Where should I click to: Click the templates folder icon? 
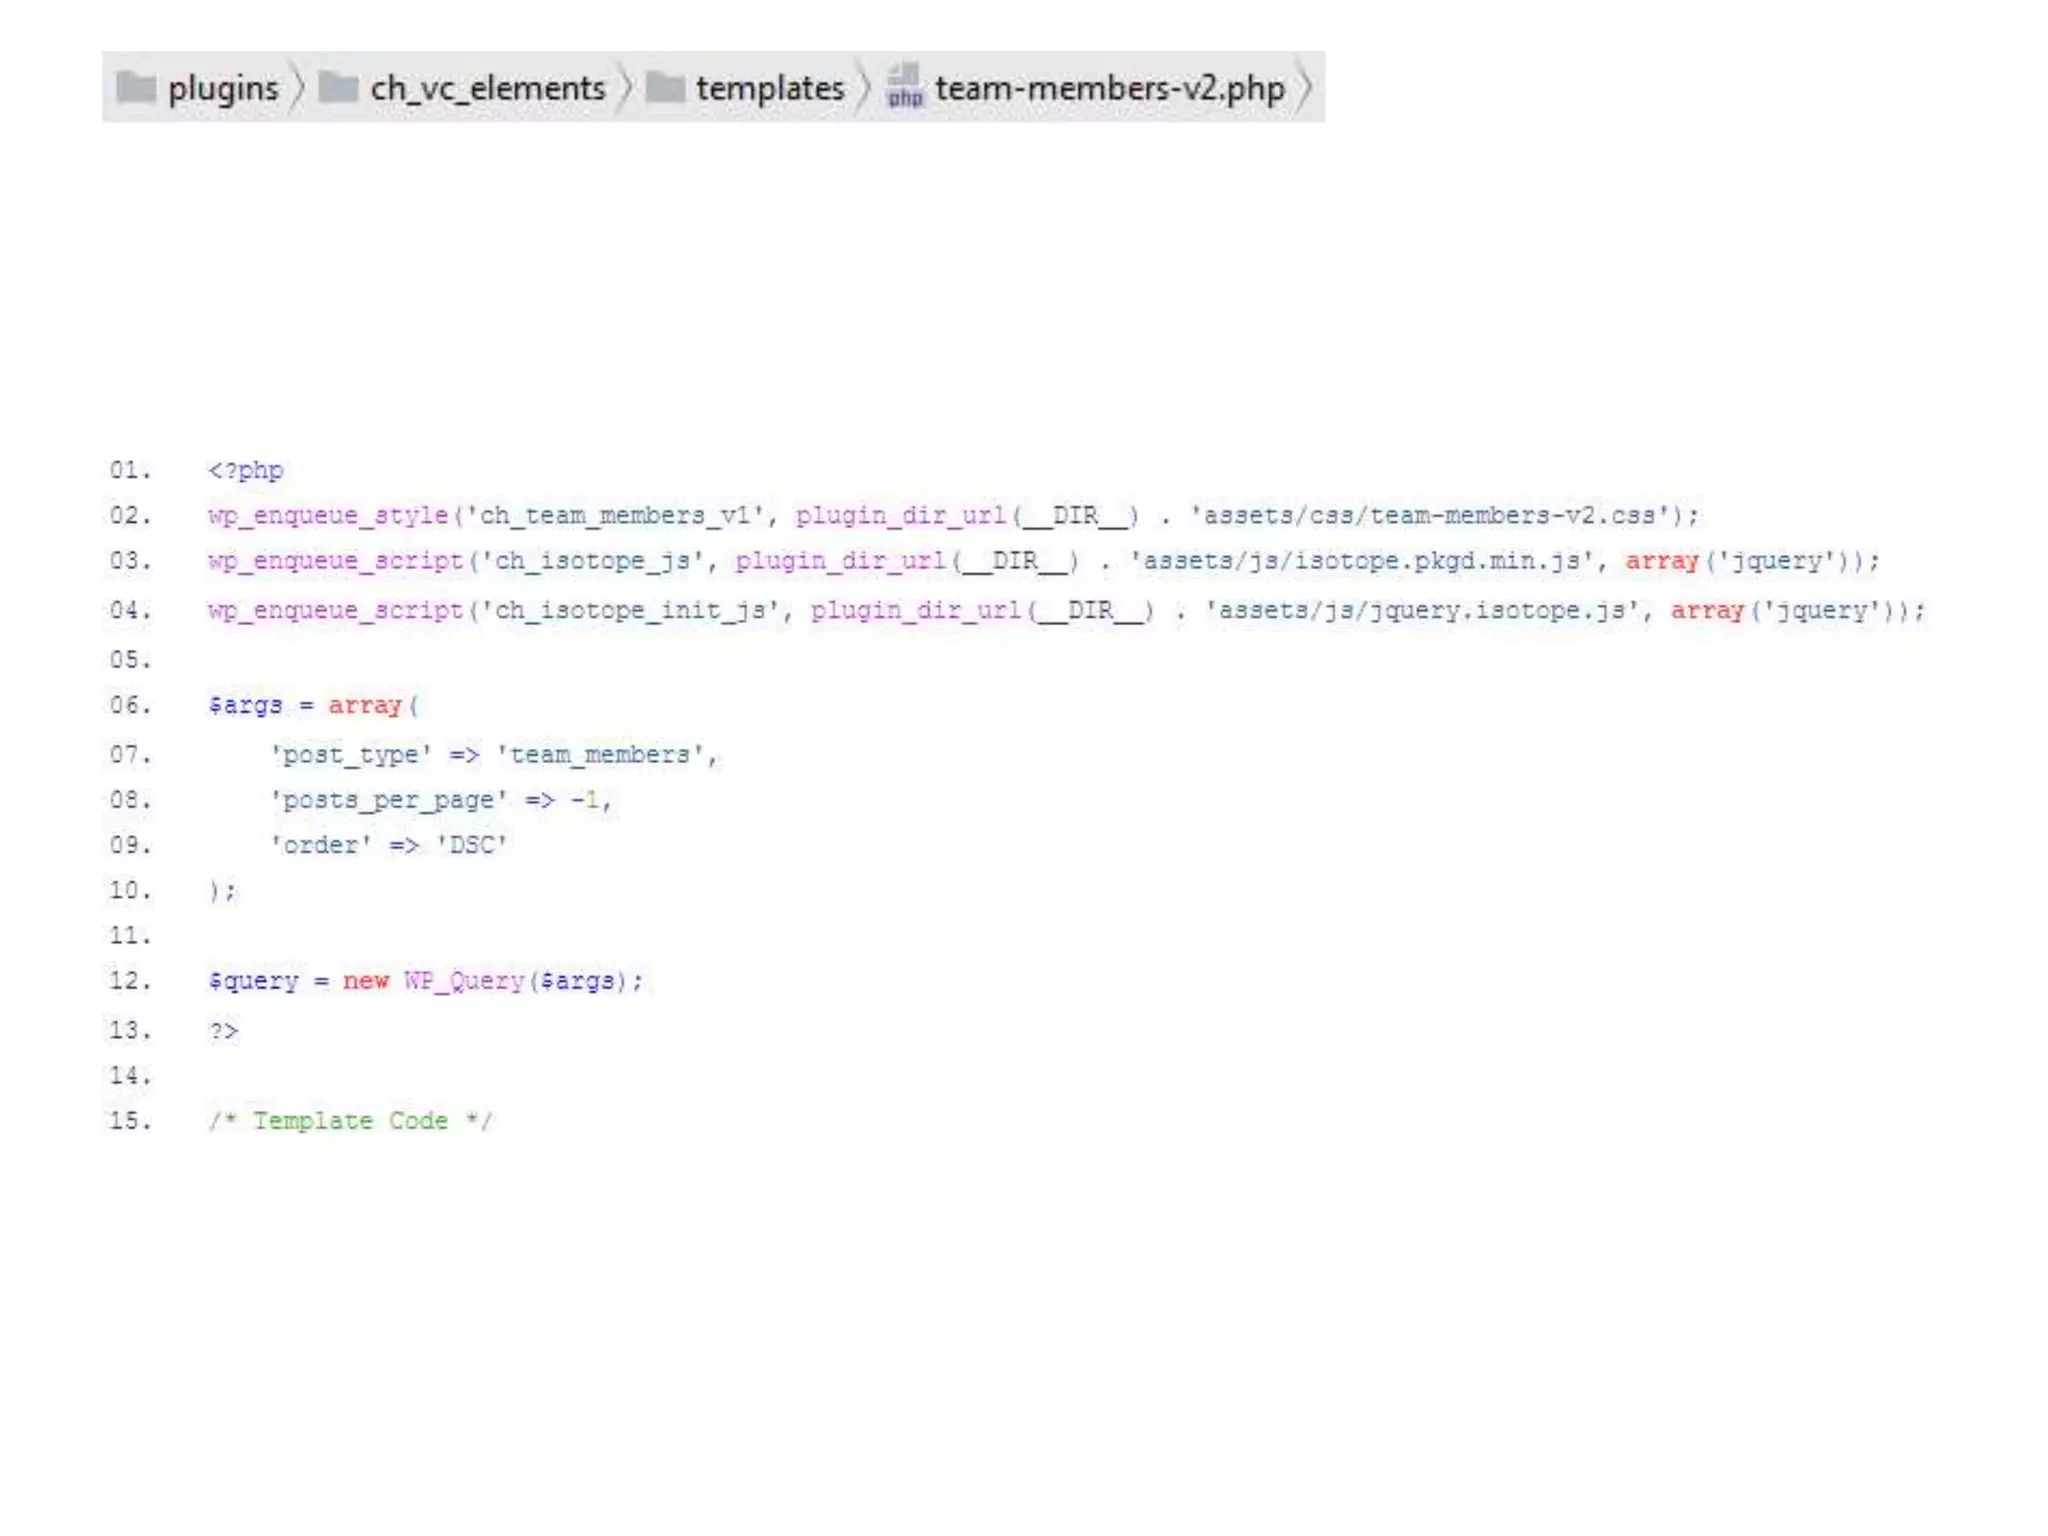665,88
